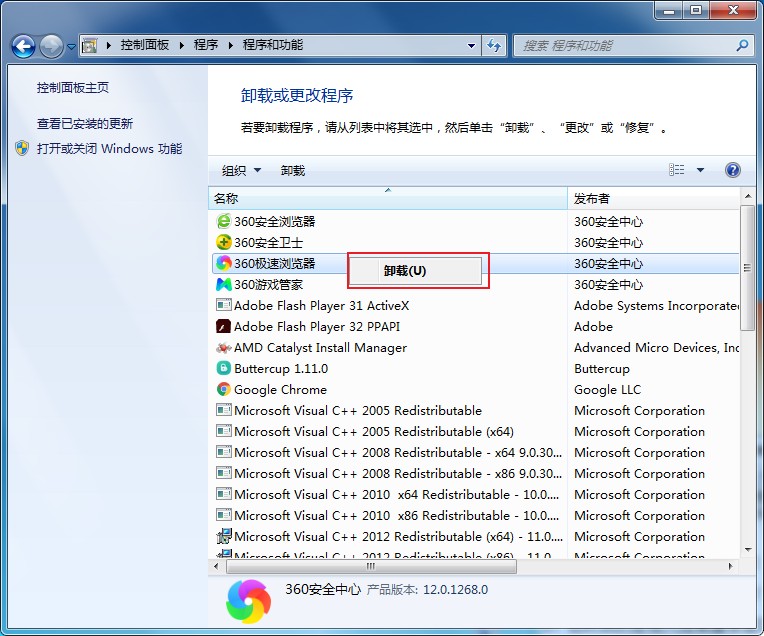Click the 360极速浏览器 colorful icon
Screen dimensions: 764x636
click(224, 263)
